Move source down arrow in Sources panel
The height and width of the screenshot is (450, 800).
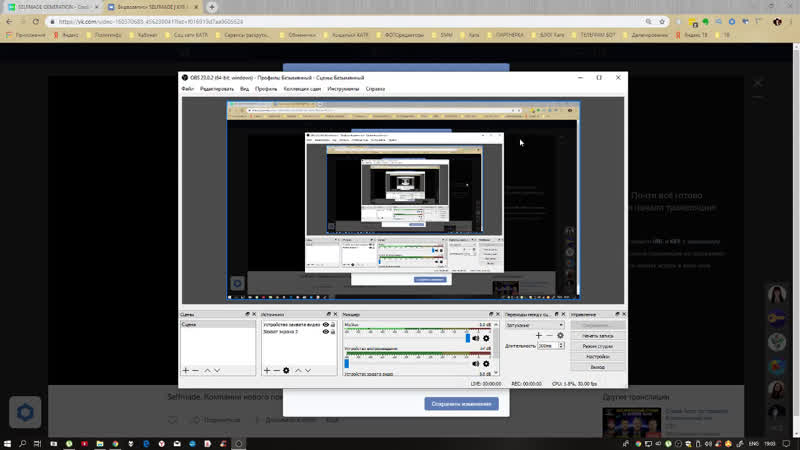(308, 370)
